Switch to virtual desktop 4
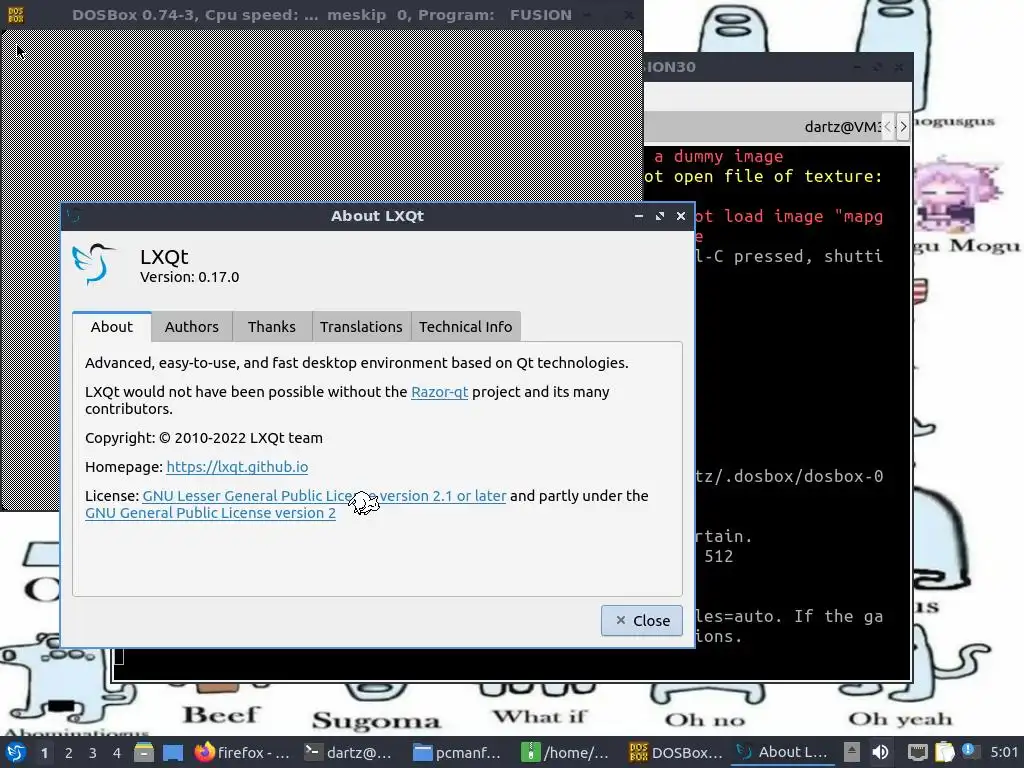 [117, 753]
